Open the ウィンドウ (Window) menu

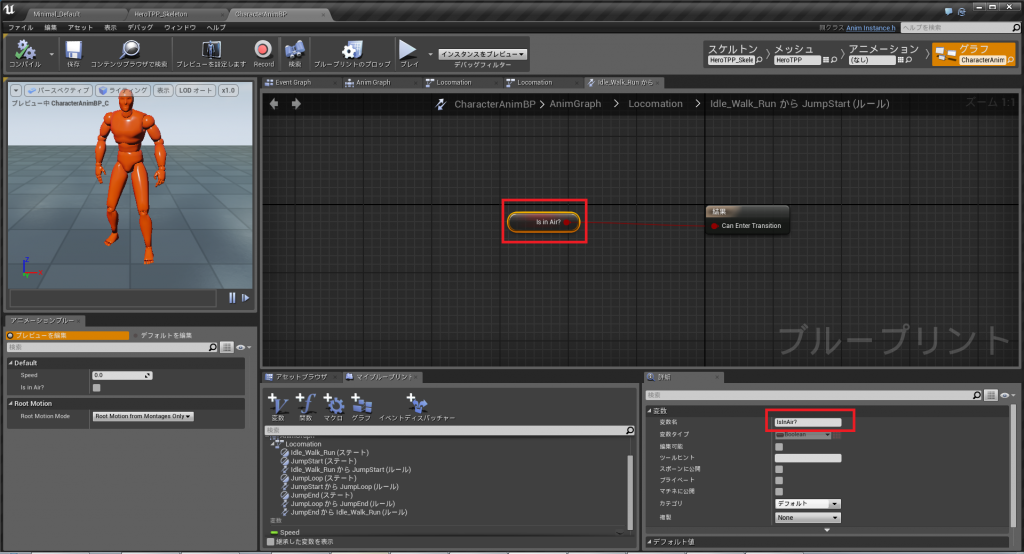click(x=180, y=28)
